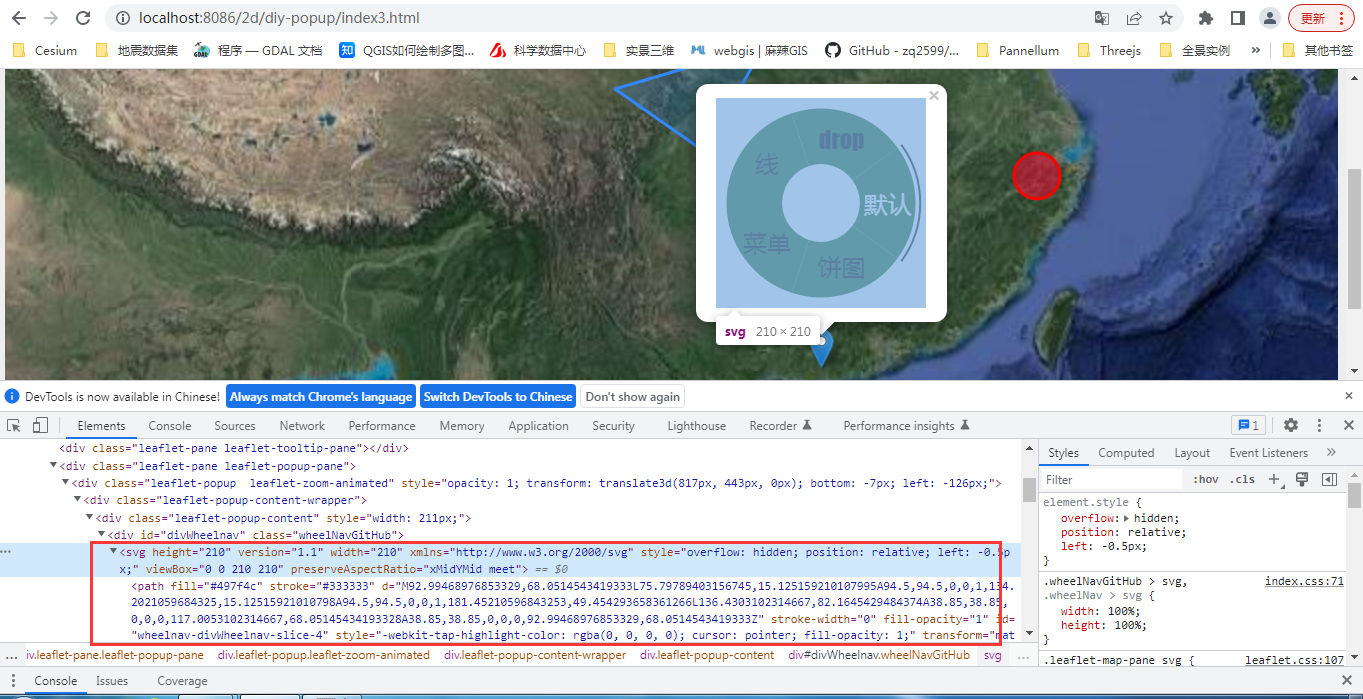Toggle rendering emulations paintbrush icon
The width and height of the screenshot is (1363, 699).
(1302, 479)
